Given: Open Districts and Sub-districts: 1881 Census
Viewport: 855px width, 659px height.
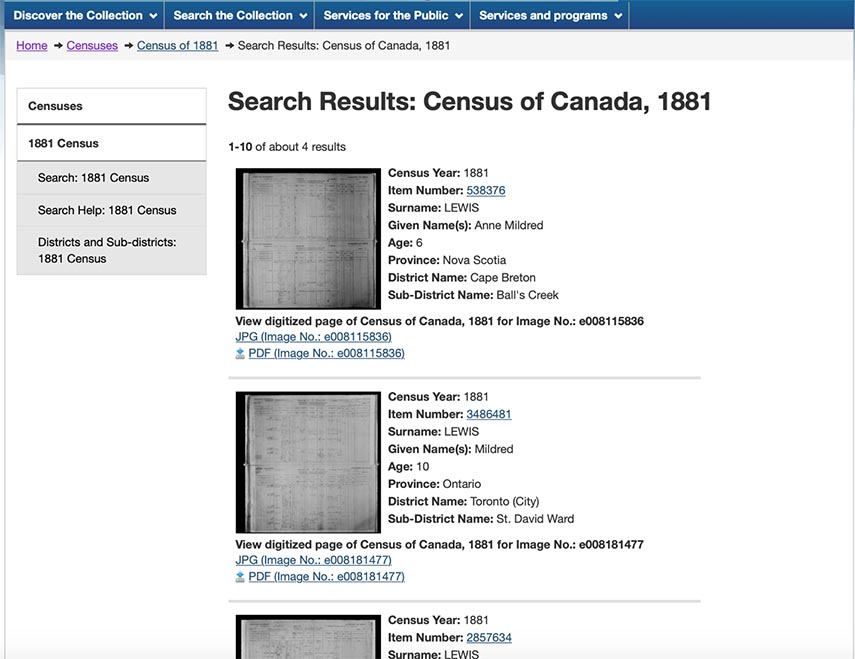Looking at the screenshot, I should (107, 250).
